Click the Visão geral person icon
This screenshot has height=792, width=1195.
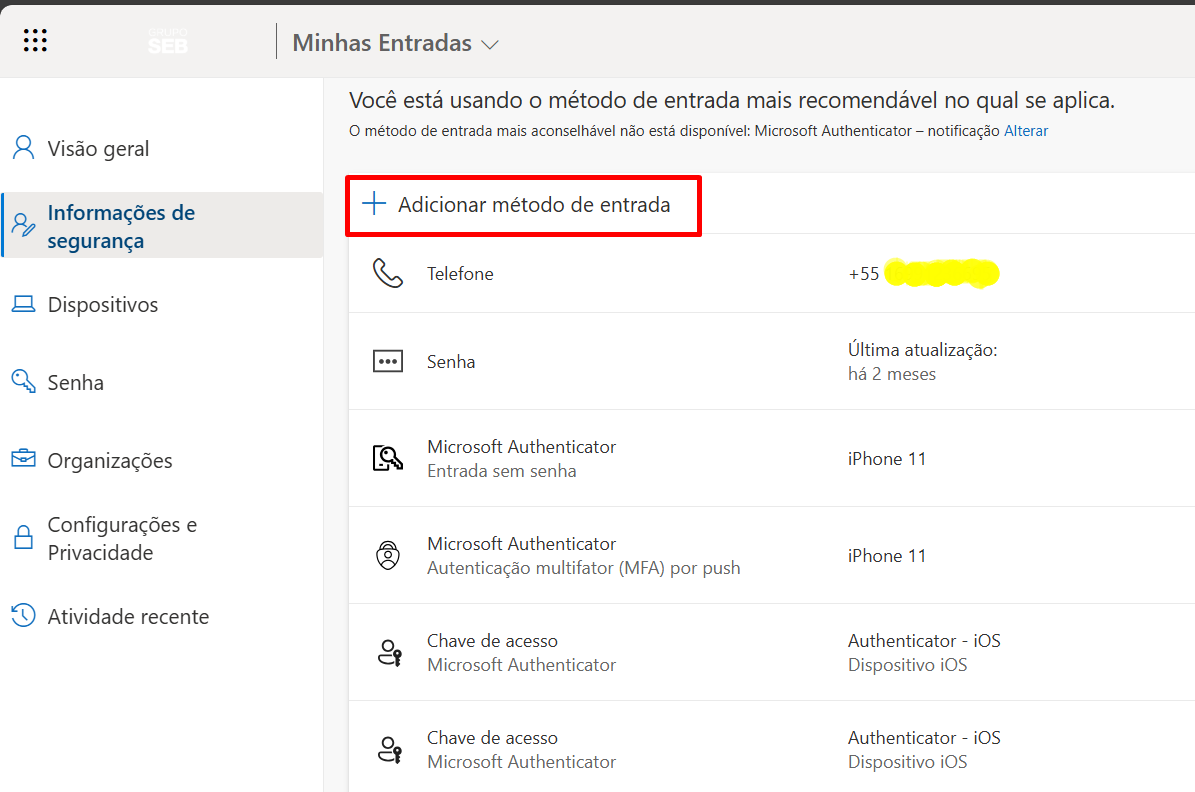click(x=24, y=148)
